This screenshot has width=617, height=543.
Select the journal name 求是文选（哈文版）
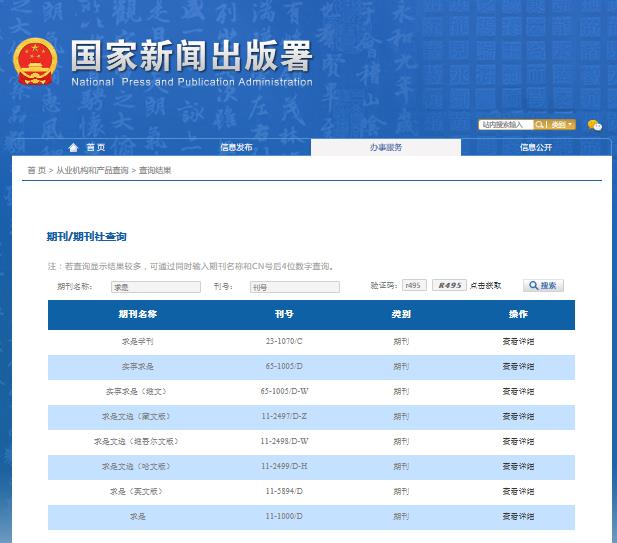137,467
